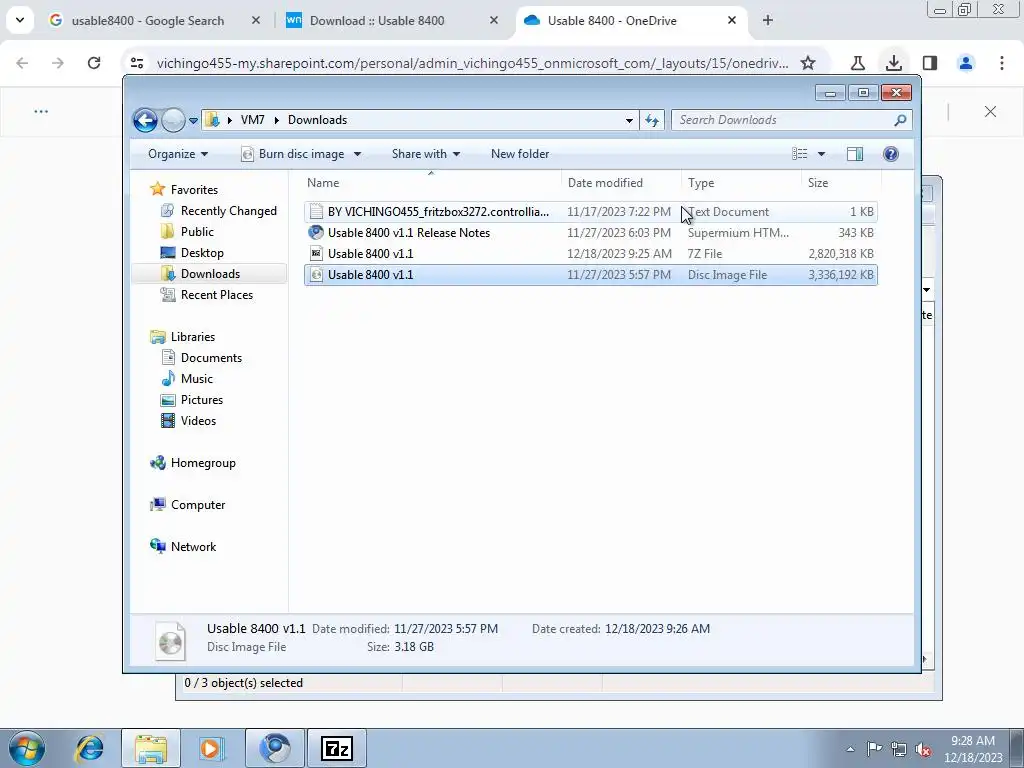The height and width of the screenshot is (768, 1024).
Task: Open Computer in the navigation pane
Action: [198, 504]
